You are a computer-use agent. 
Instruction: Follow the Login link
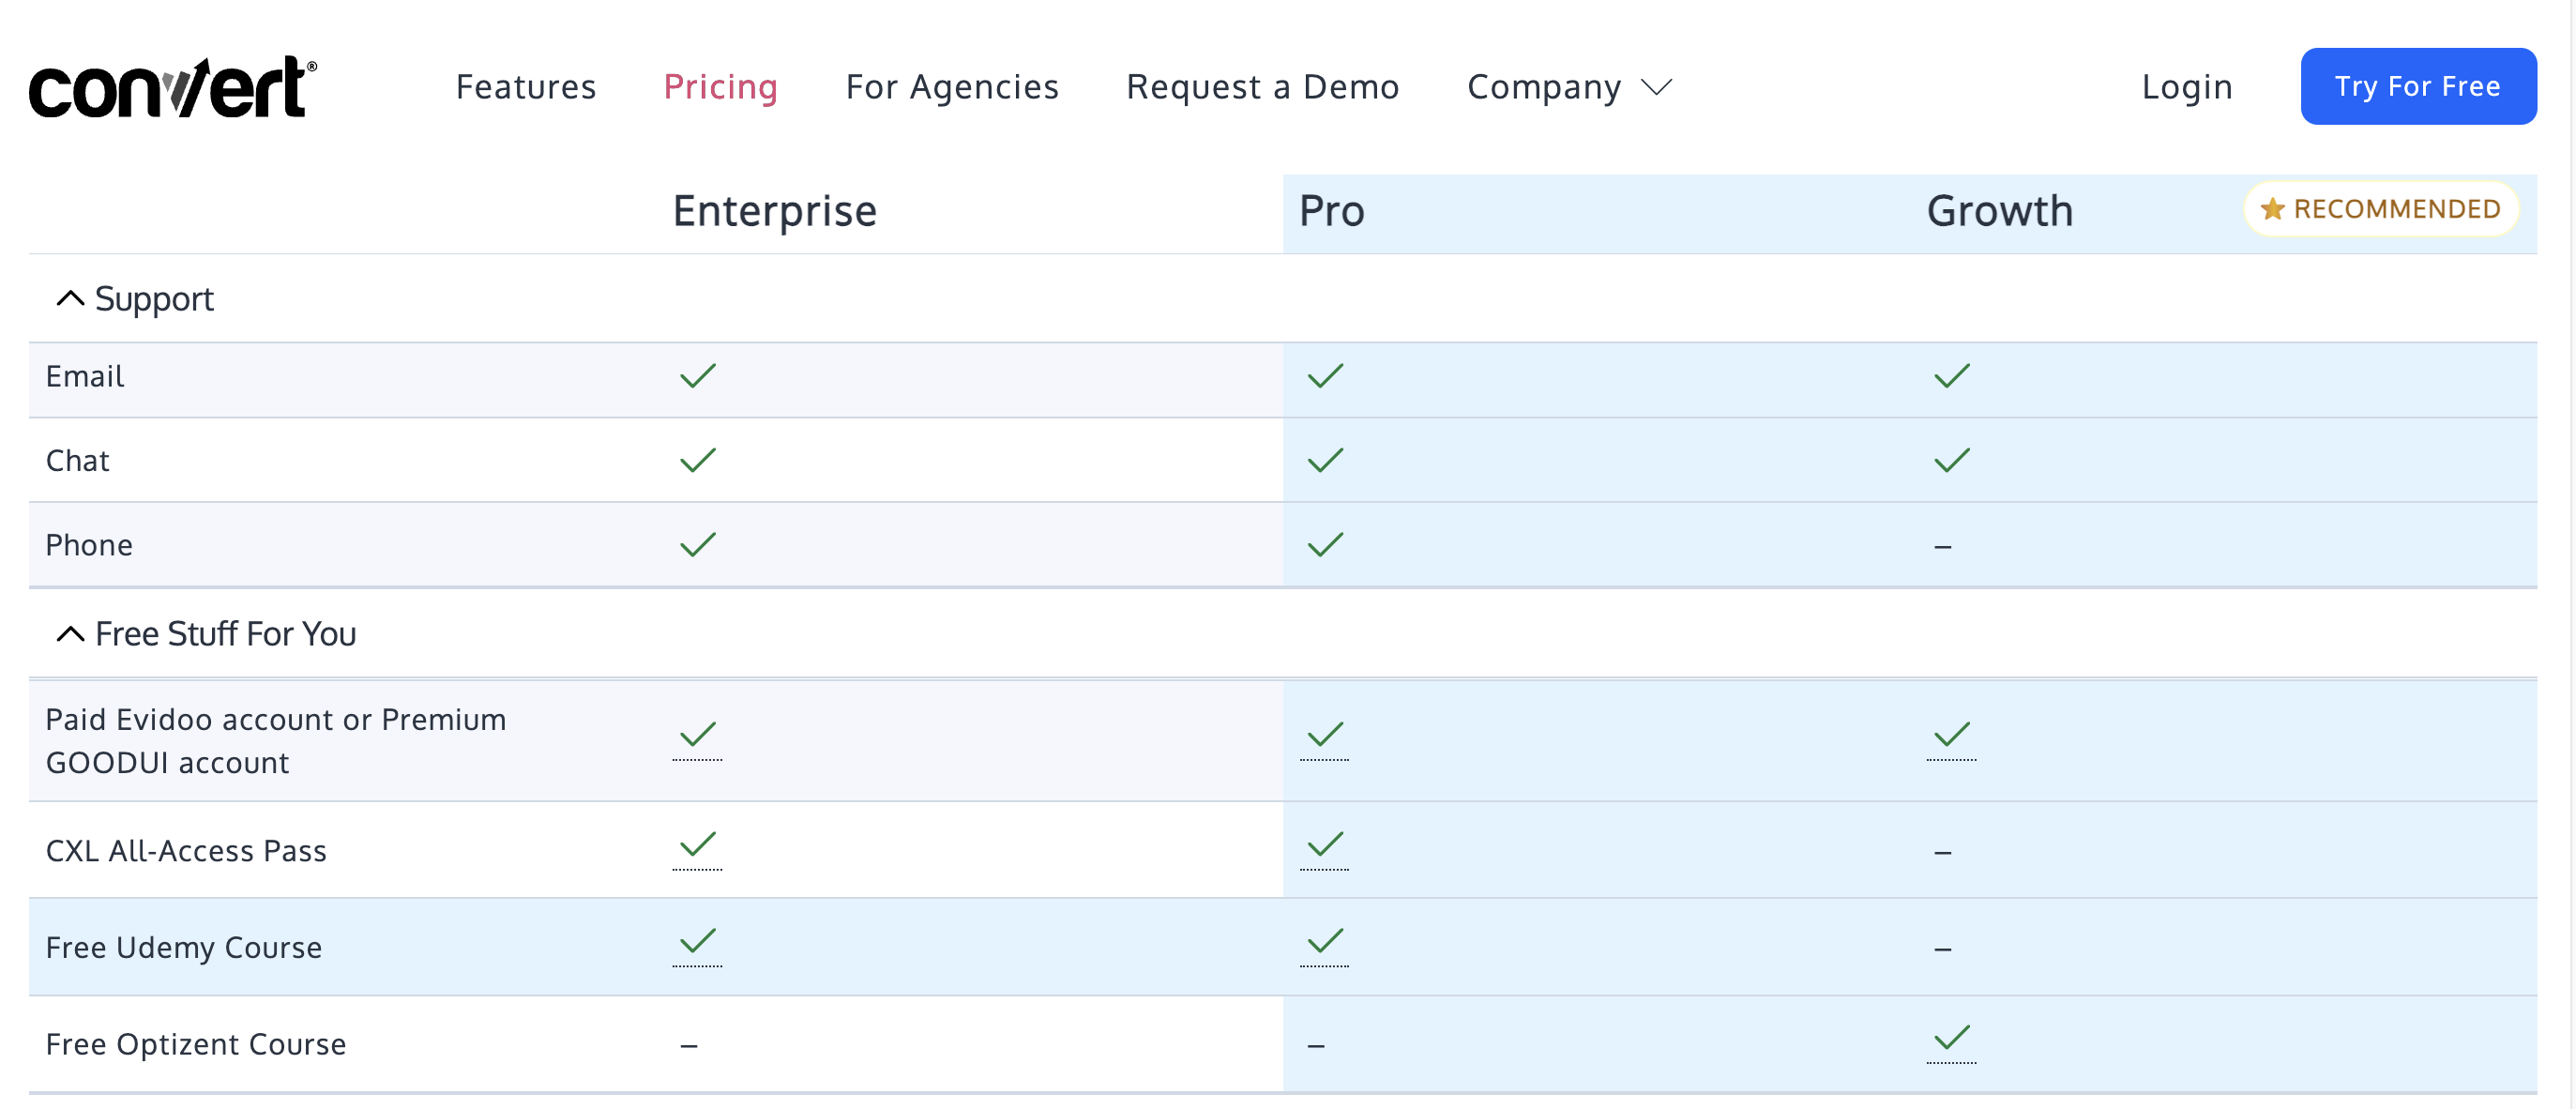click(2186, 87)
